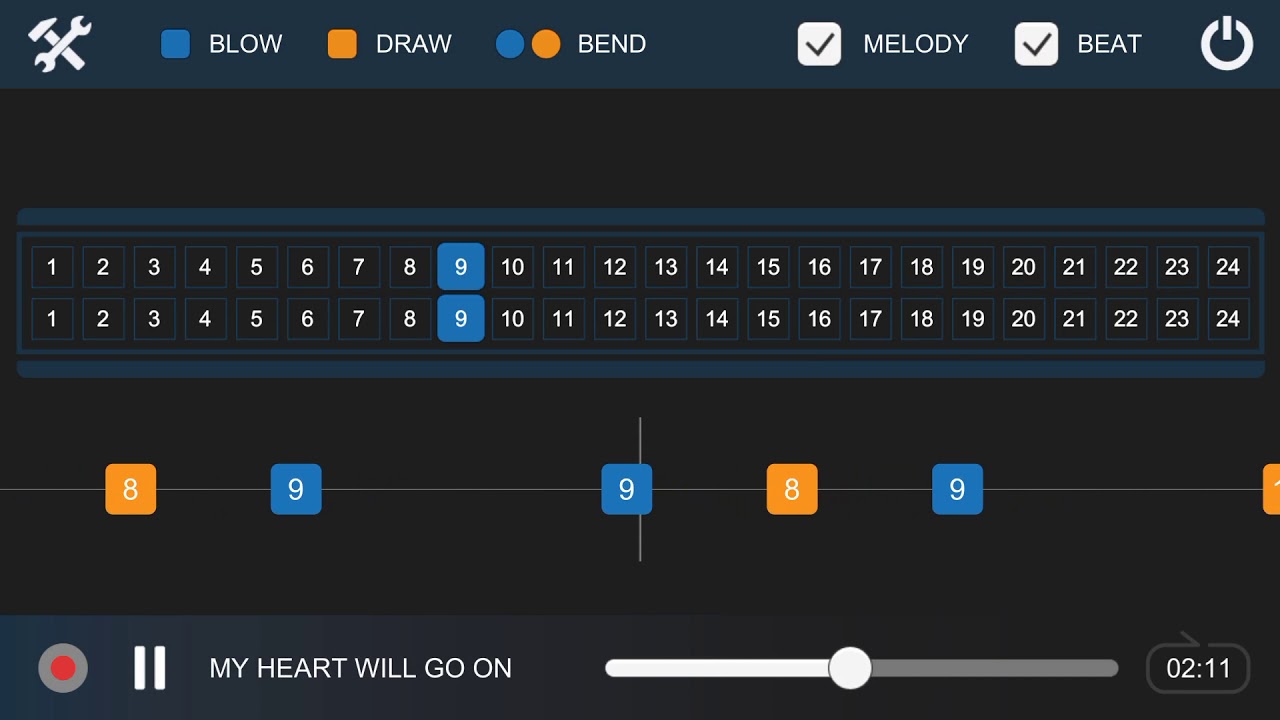The width and height of the screenshot is (1280, 720).
Task: Select highlighted hole 9 in the top row
Action: tap(461, 267)
